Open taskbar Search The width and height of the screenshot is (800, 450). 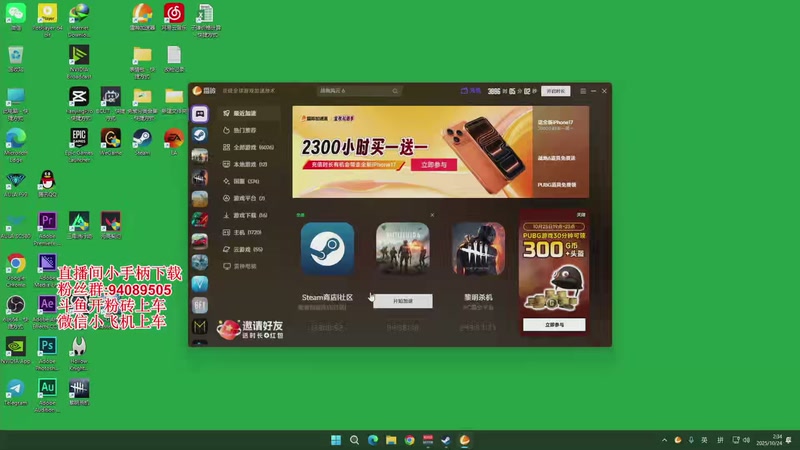click(x=354, y=440)
